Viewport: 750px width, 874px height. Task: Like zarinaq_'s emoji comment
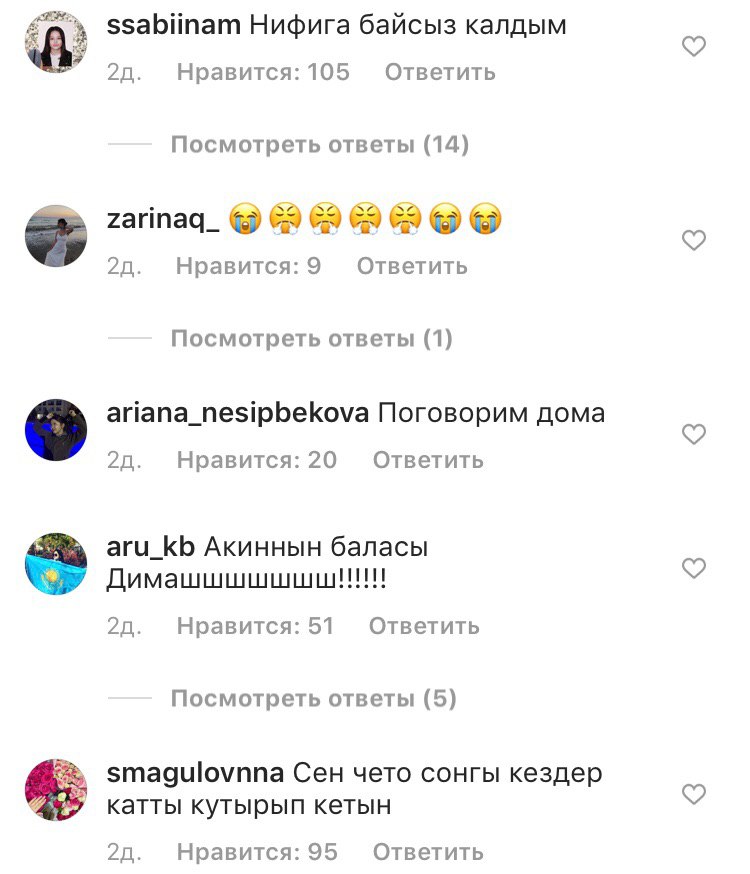tap(694, 240)
